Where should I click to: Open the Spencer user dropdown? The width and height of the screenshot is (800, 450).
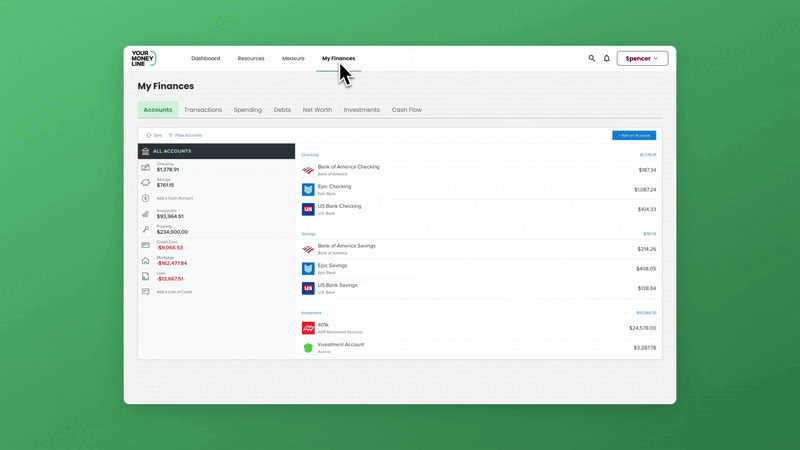click(x=642, y=58)
